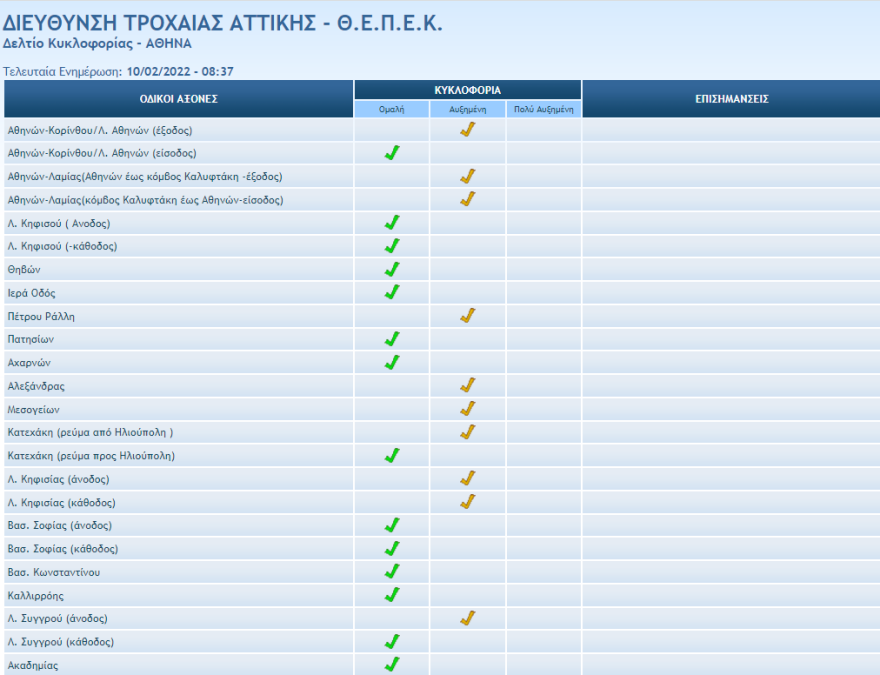880x675 pixels.
Task: Select the Αυξημένη column header
Action: coord(467,109)
